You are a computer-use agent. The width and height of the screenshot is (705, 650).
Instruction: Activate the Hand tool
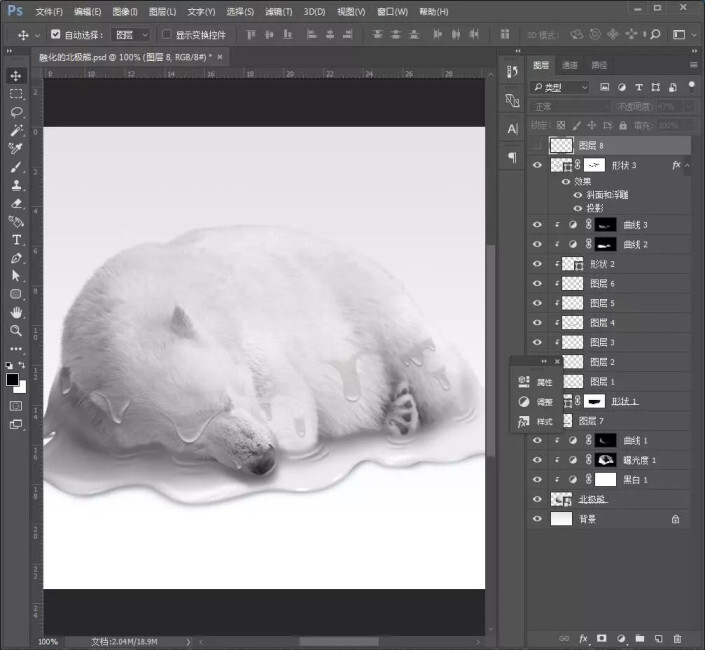(16, 312)
